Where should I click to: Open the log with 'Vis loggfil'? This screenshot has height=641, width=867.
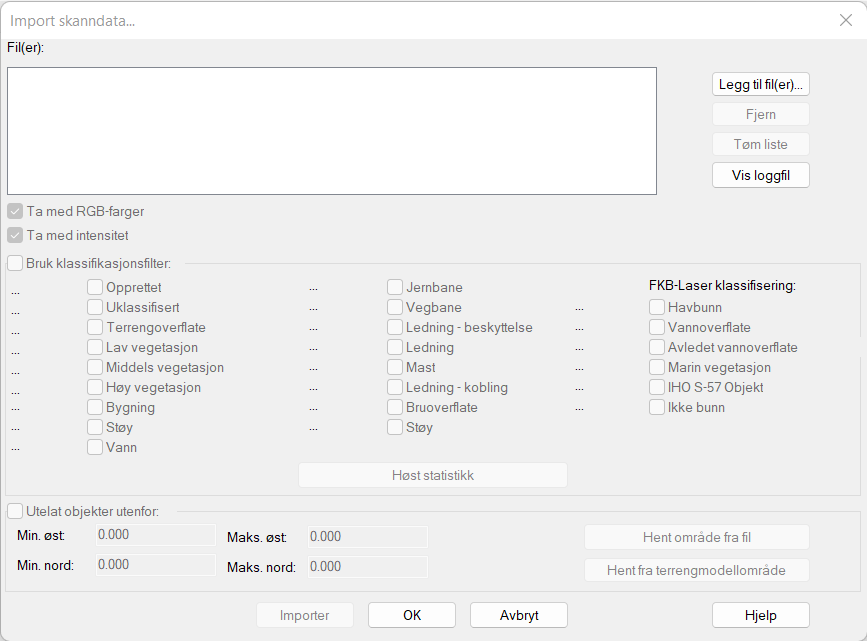[760, 174]
